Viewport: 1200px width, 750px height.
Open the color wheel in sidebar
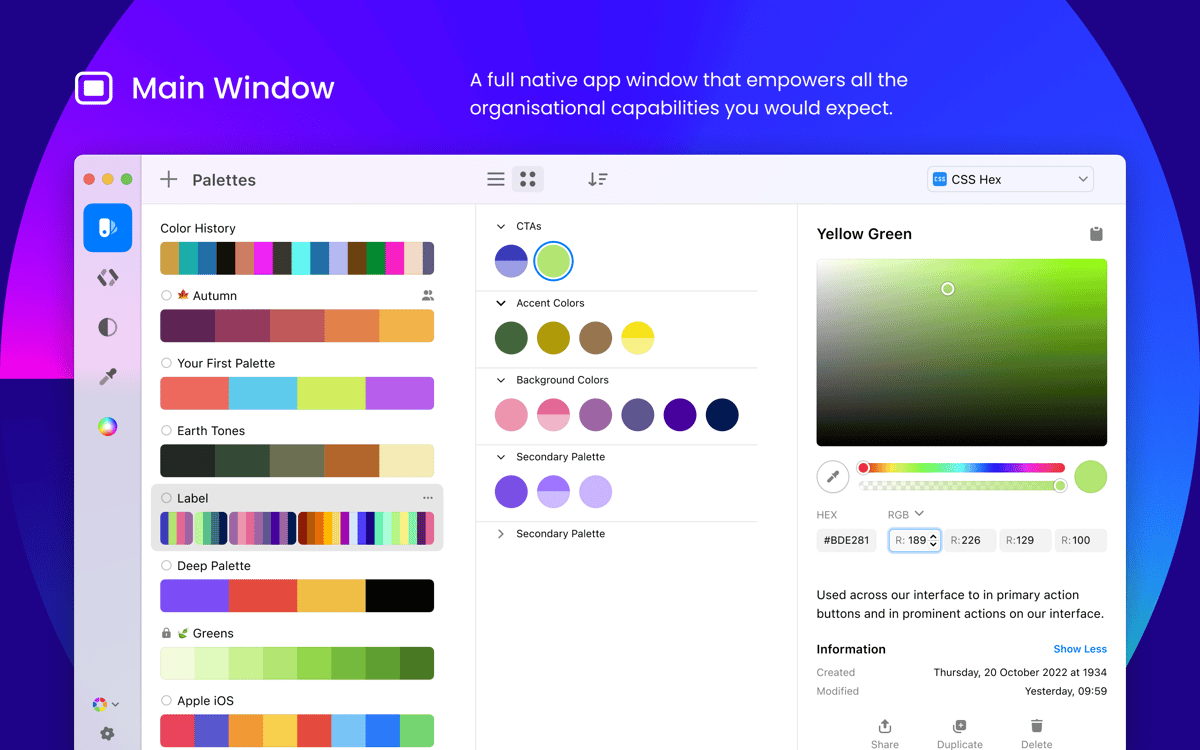click(x=108, y=427)
